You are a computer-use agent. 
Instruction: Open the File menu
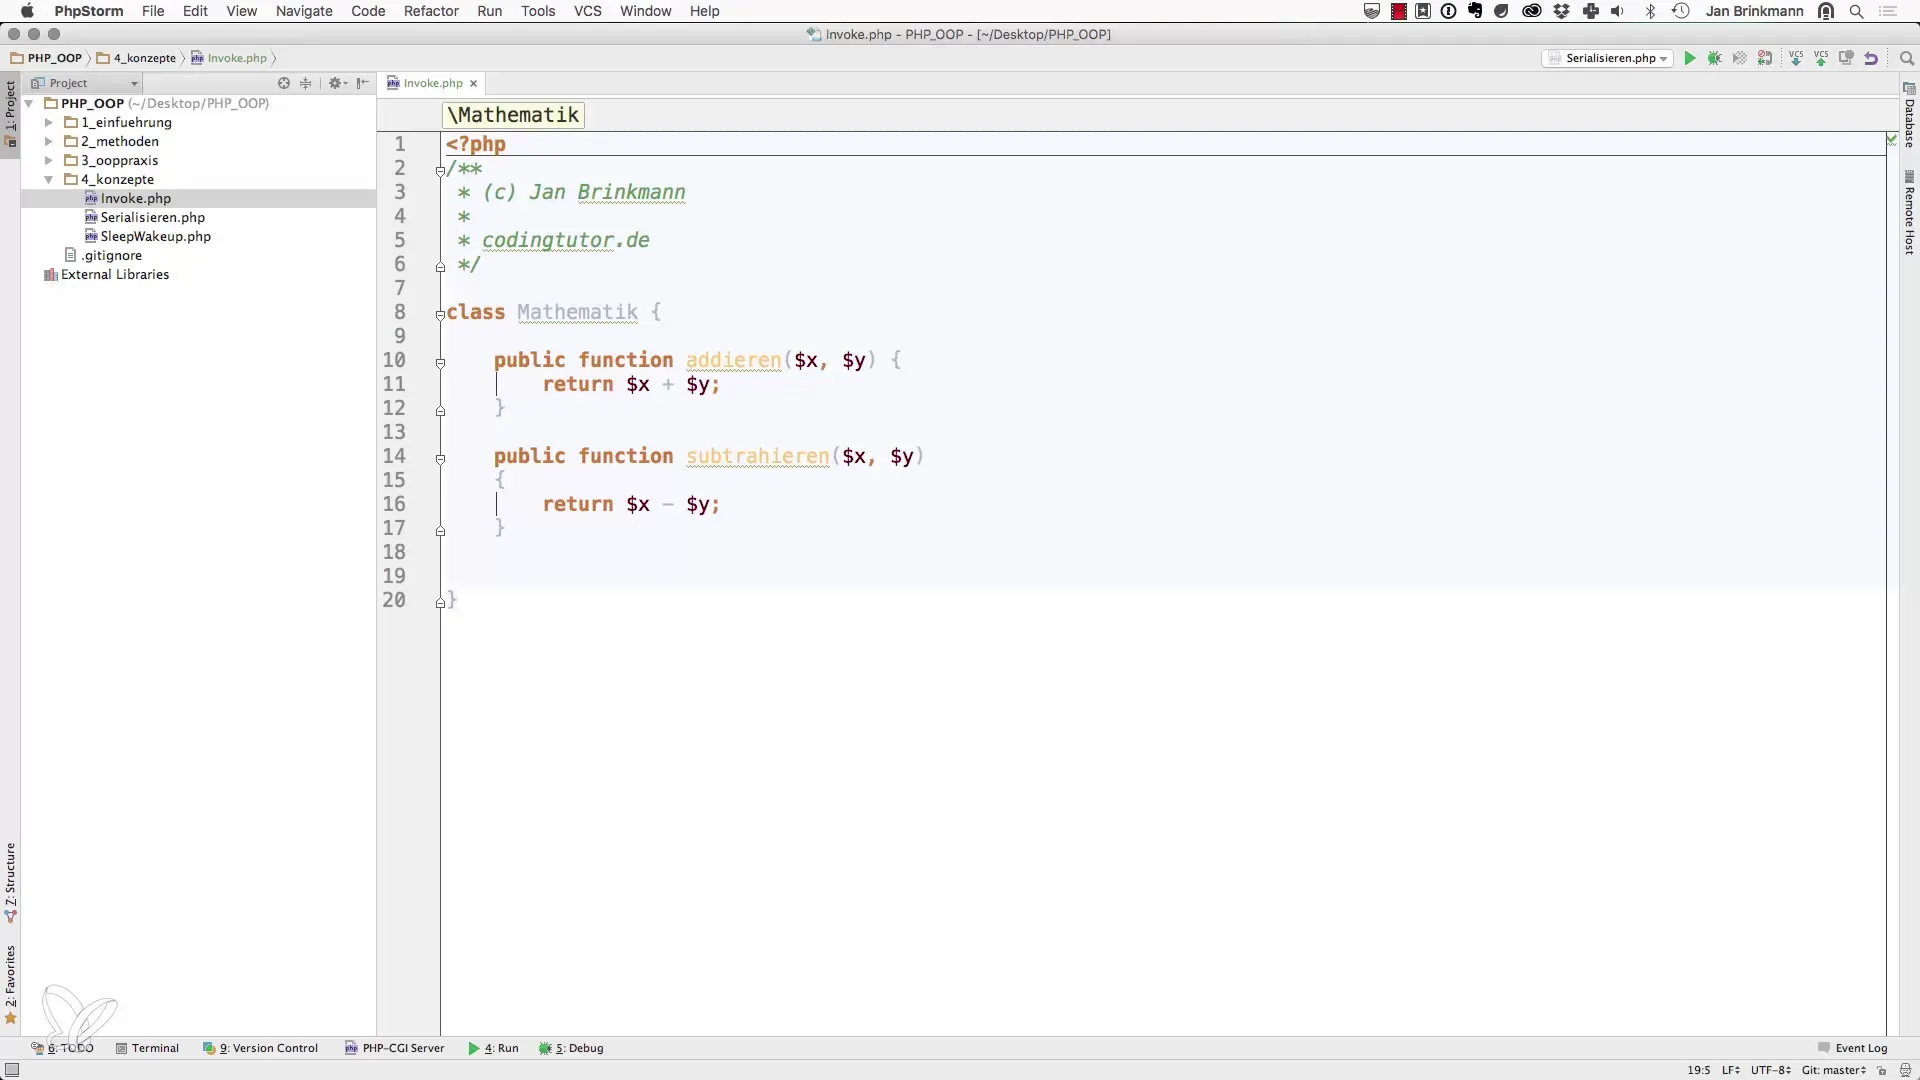click(x=153, y=11)
